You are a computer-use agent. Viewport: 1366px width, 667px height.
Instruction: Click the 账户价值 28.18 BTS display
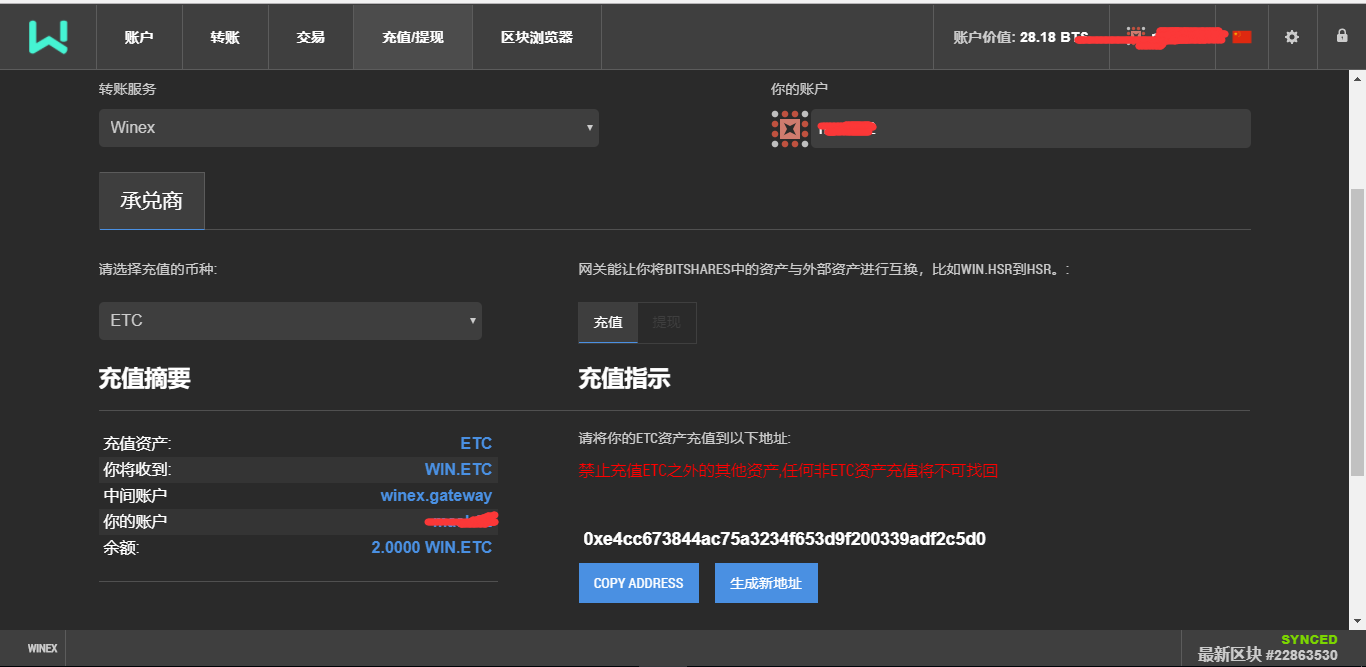[1021, 37]
